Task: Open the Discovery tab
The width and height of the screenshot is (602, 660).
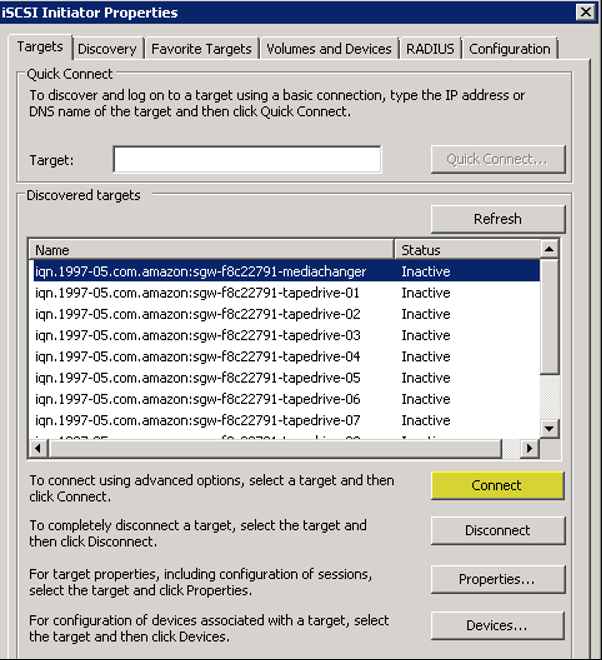Action: [x=107, y=49]
